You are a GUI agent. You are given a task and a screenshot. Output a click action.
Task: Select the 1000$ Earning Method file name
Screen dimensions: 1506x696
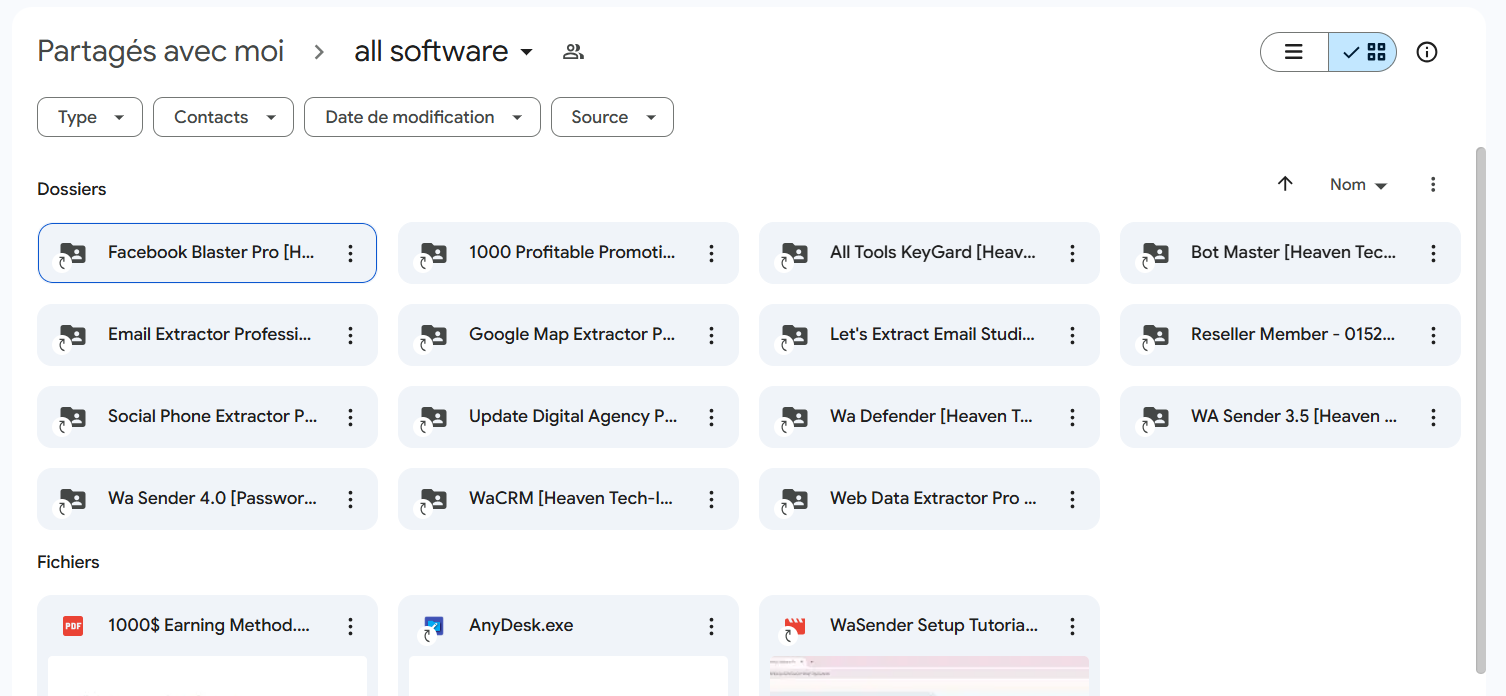209,626
